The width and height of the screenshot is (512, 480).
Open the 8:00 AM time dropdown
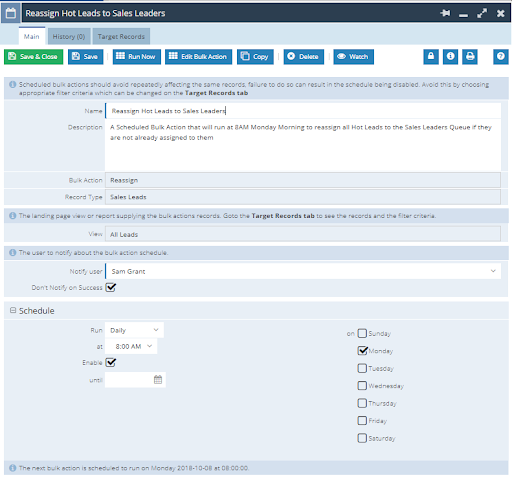pyautogui.click(x=131, y=346)
